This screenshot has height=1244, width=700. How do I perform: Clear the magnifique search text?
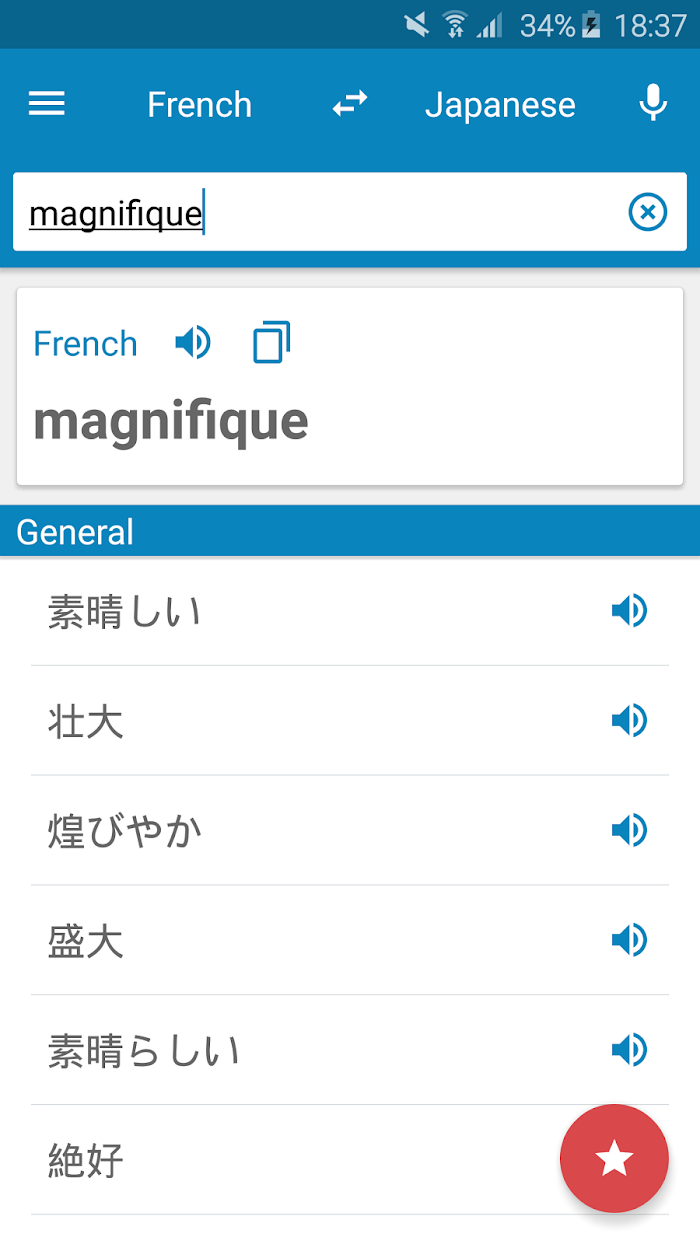click(647, 212)
